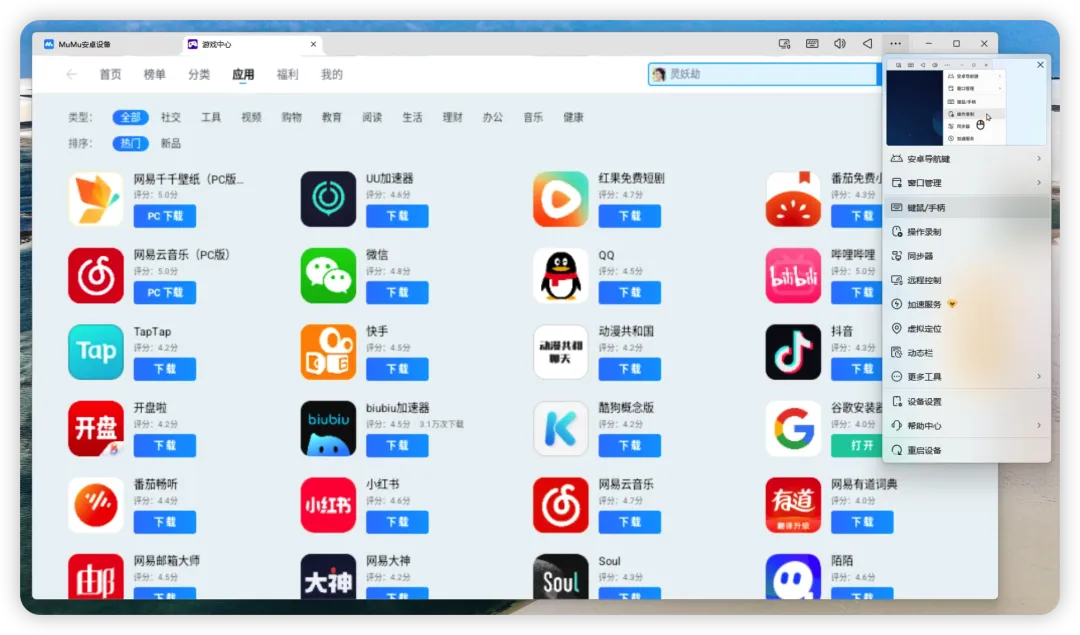
Task: Close the 游戏中心 tab
Action: [x=313, y=44]
